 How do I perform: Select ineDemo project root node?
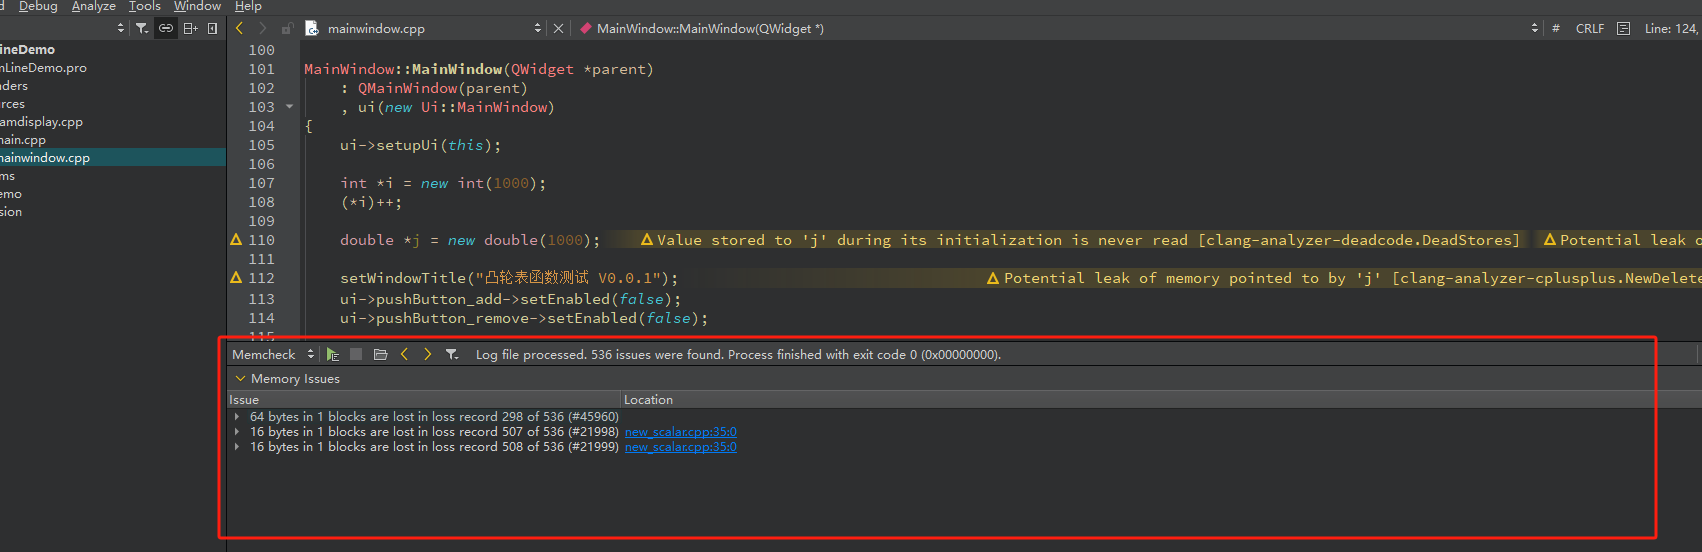pyautogui.click(x=27, y=50)
